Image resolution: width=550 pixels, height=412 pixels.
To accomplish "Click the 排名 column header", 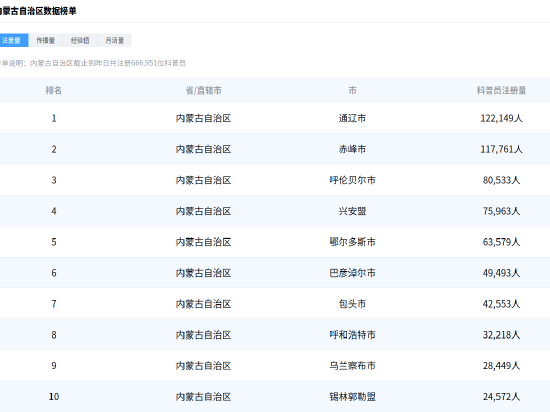I will (x=54, y=90).
